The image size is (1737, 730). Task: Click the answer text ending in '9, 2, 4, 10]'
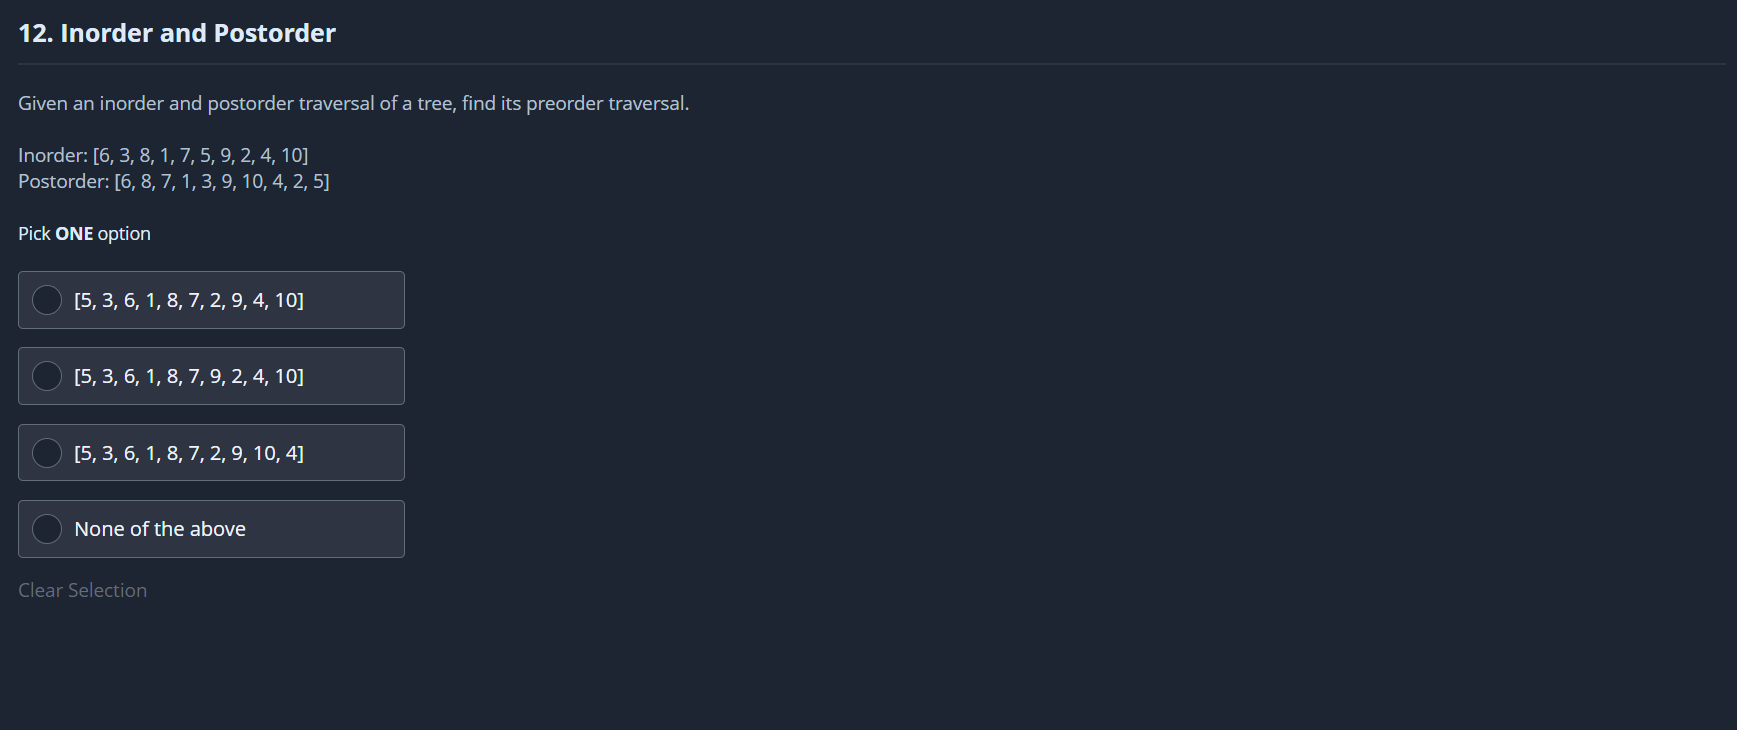click(189, 376)
